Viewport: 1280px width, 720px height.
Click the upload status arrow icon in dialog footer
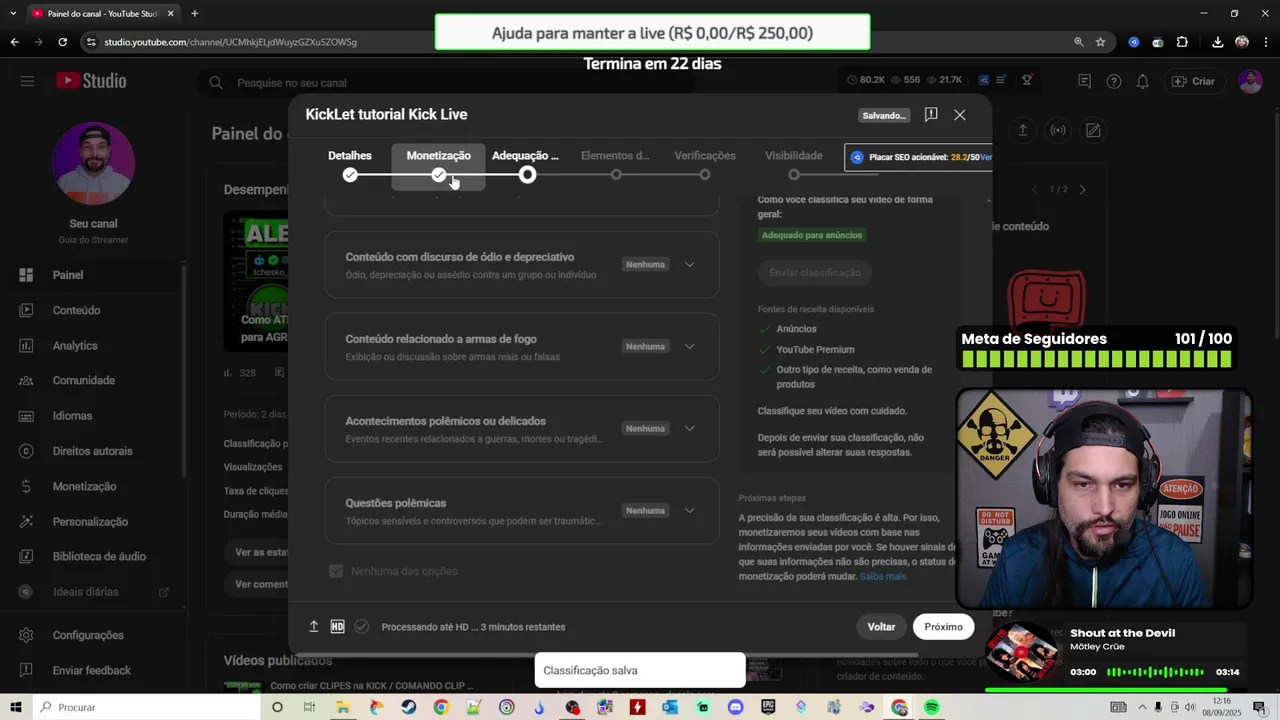(313, 626)
